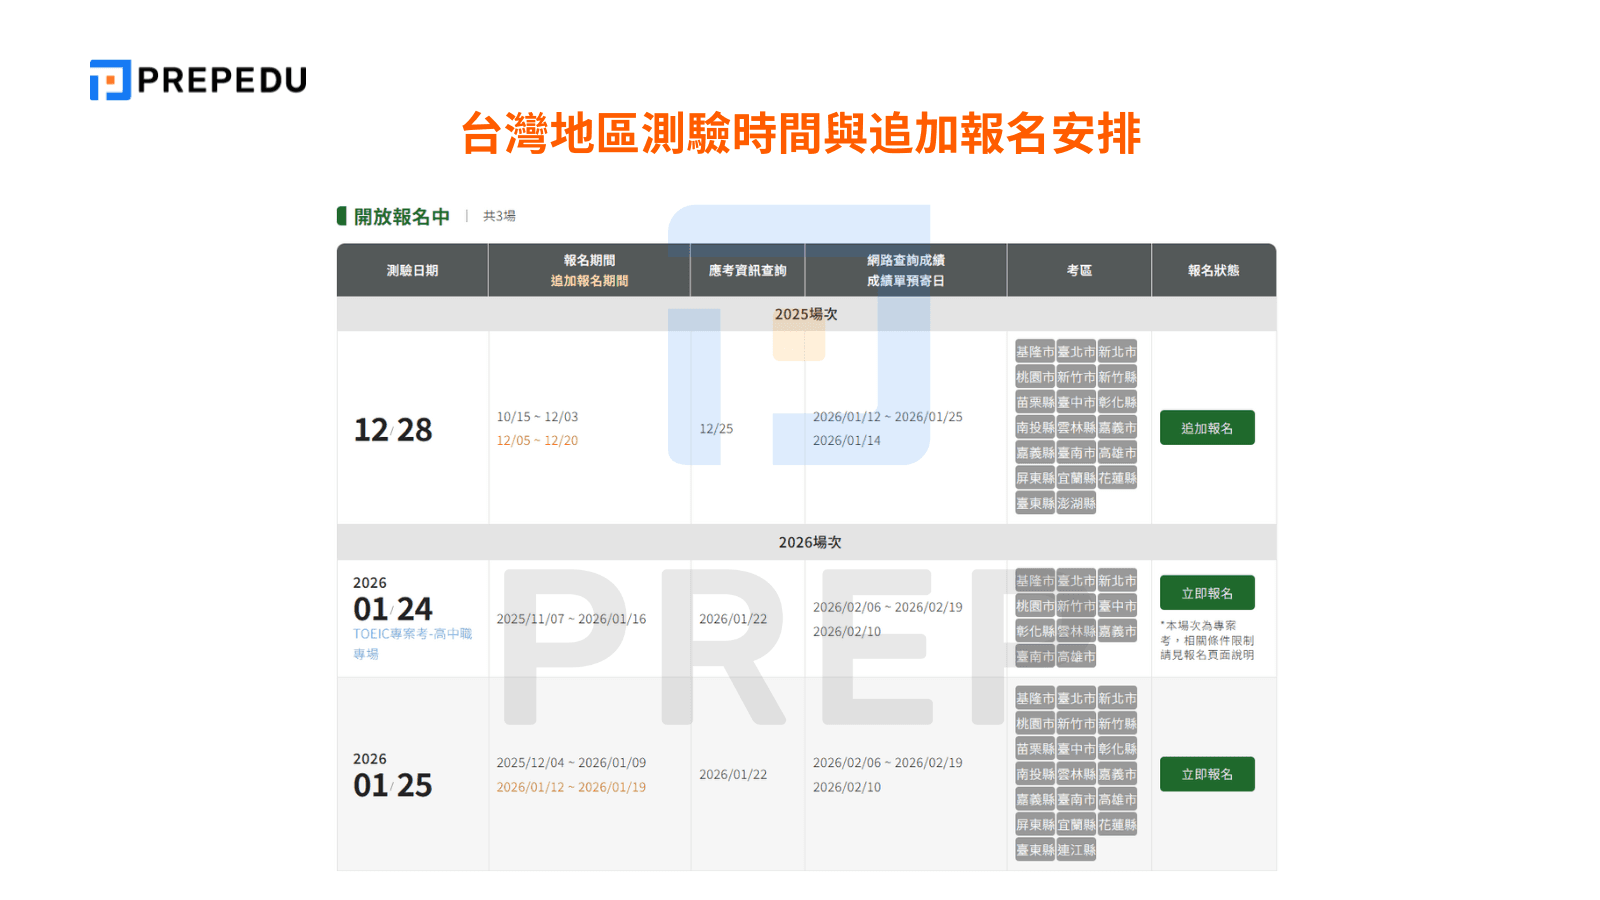Toggle the 澎湖縣 exam region tag
The image size is (1600, 900).
click(1078, 503)
